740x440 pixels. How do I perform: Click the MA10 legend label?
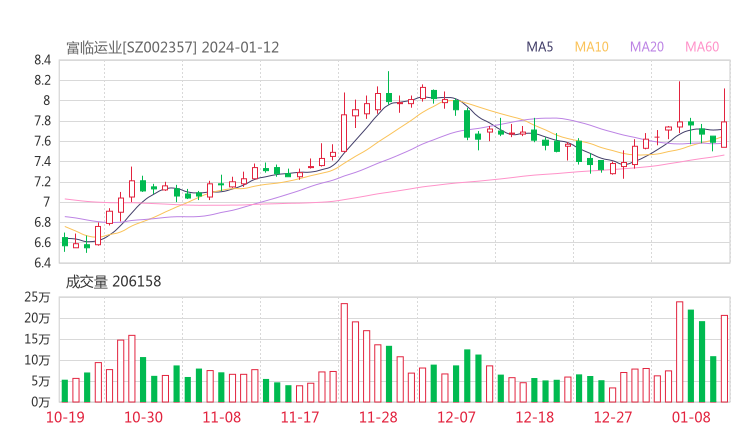click(591, 47)
